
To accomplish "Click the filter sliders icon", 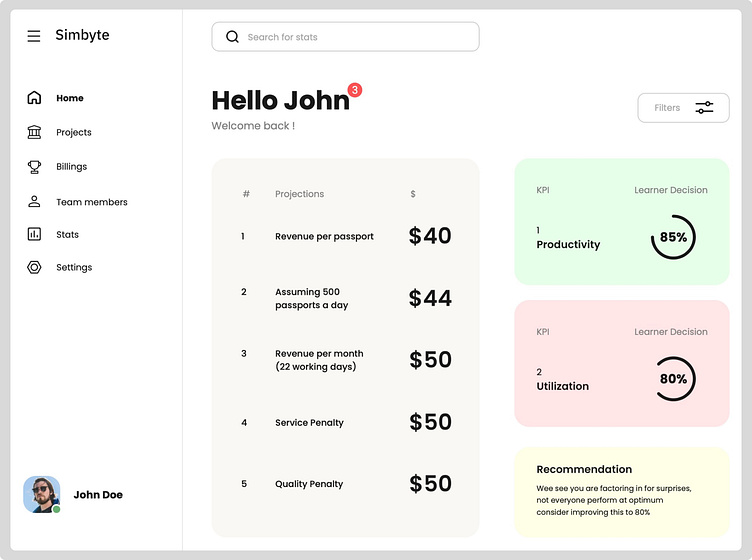I will click(704, 107).
